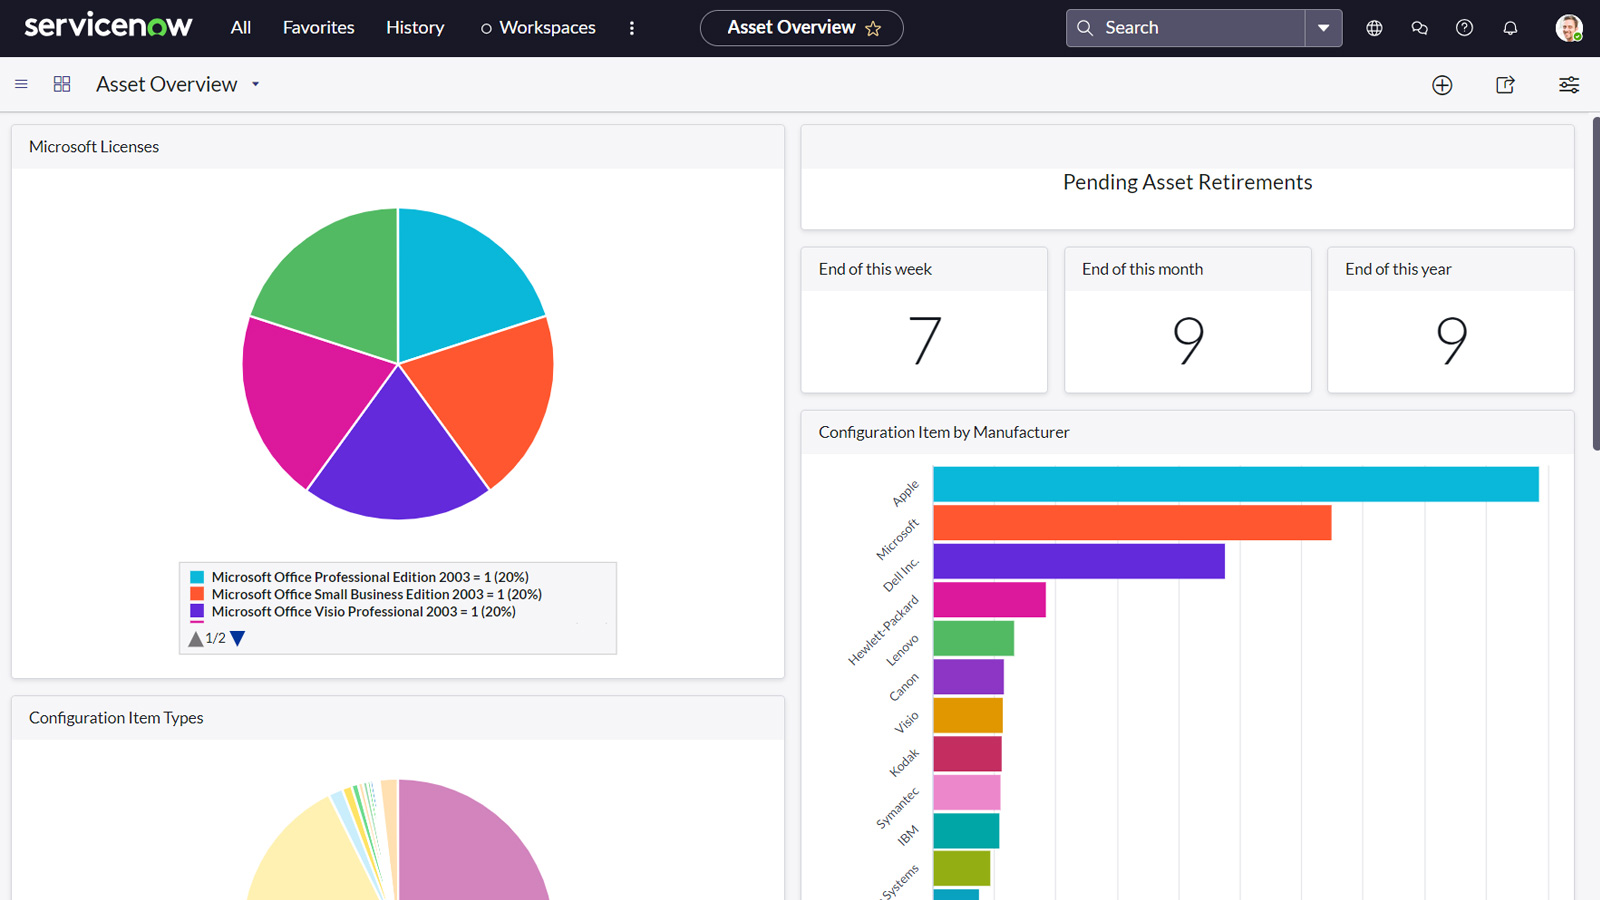Open the End of this week count 7
Viewport: 1600px width, 900px height.
tap(924, 341)
